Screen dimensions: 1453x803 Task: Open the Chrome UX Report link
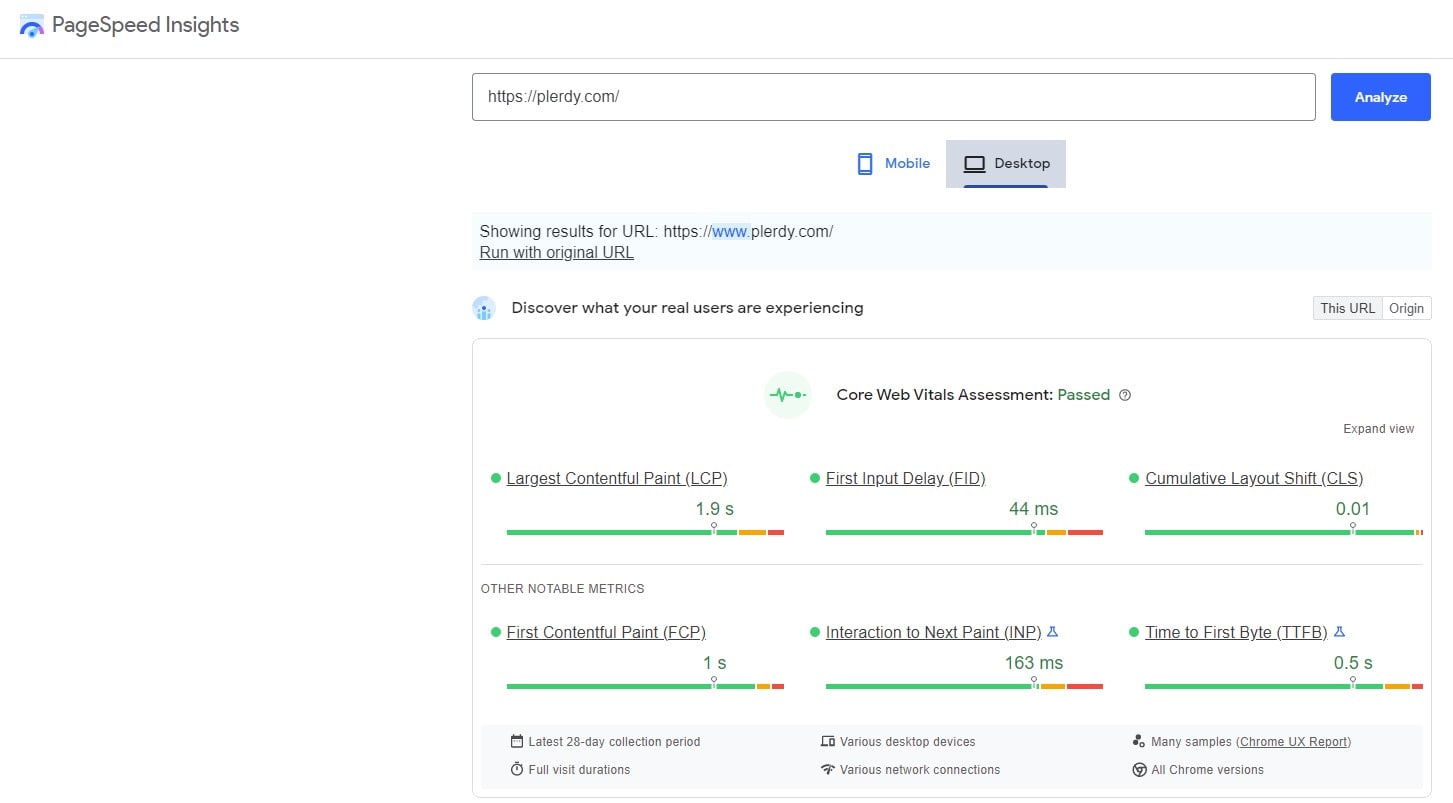click(1294, 741)
